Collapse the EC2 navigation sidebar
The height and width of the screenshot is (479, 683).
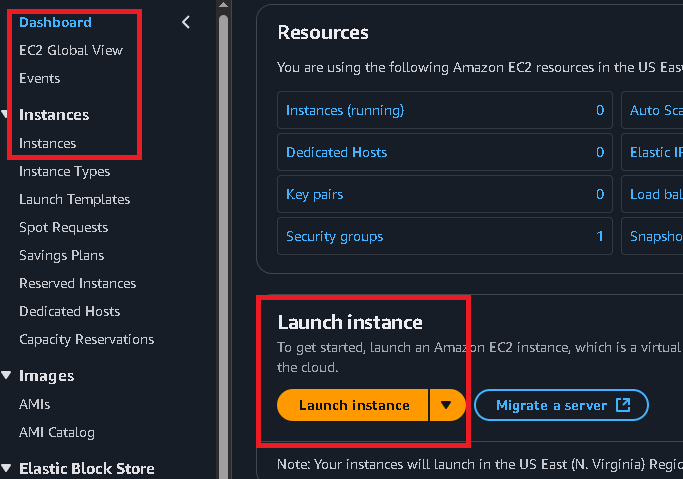click(186, 22)
